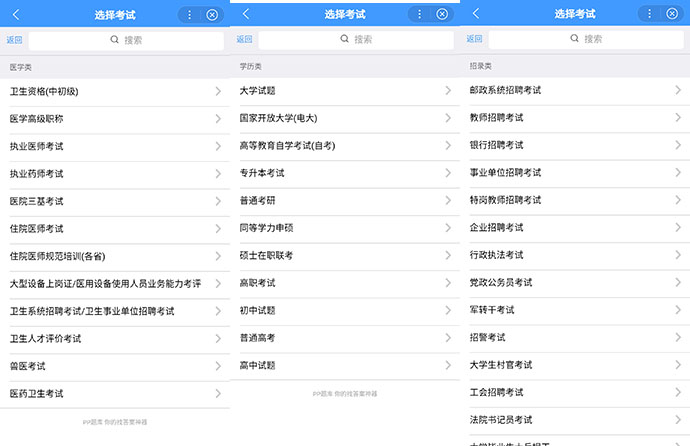Focus the search field in 招录类 panel
The image size is (690, 446).
586,39
